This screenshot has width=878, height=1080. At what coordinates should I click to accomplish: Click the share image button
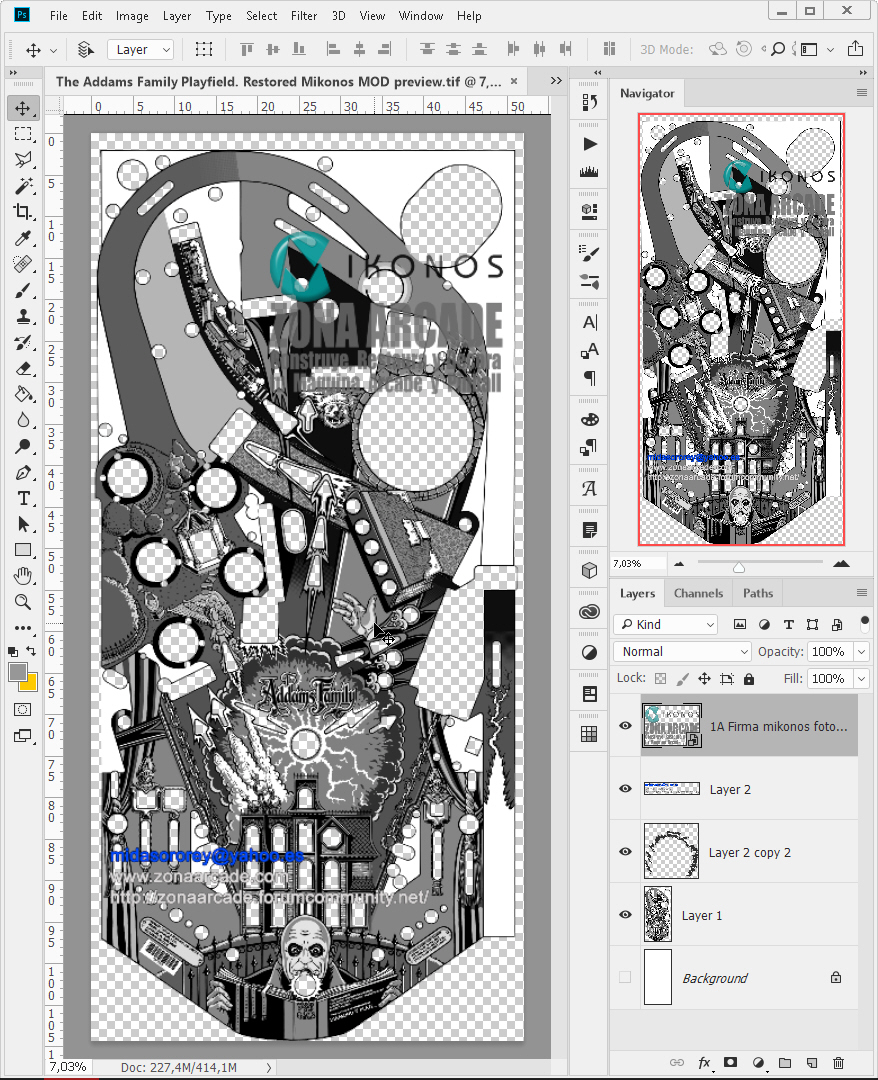coord(855,49)
